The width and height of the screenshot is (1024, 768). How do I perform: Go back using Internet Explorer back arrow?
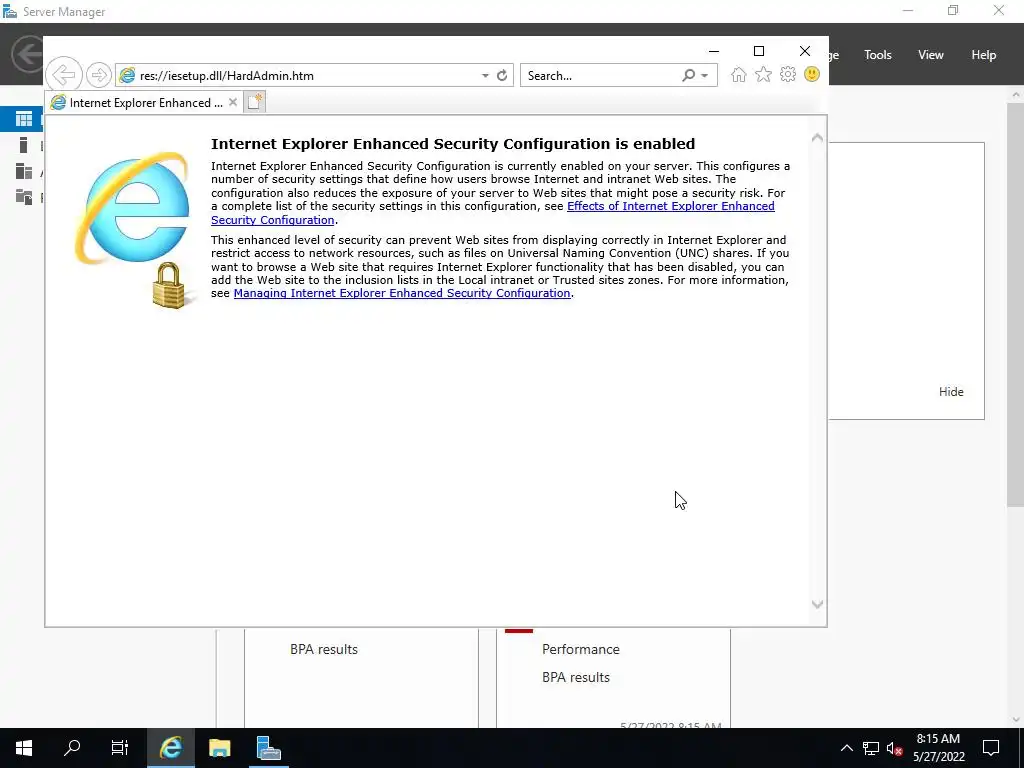[x=64, y=75]
